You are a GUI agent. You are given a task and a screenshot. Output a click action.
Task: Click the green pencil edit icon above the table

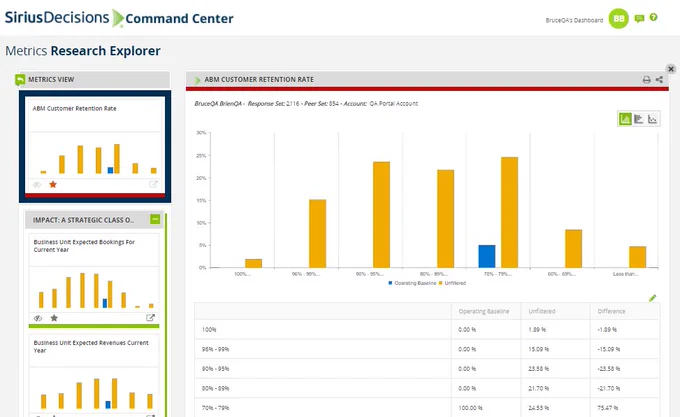(x=652, y=298)
